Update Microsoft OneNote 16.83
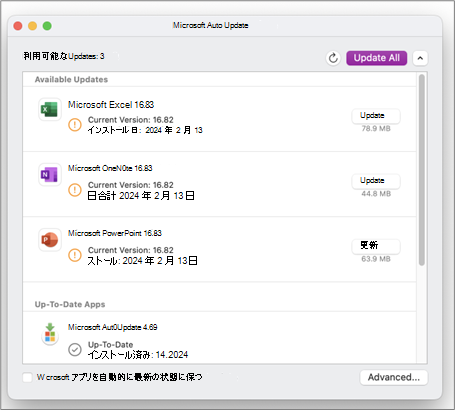Image resolution: width=455 pixels, height=410 pixels. [x=376, y=181]
